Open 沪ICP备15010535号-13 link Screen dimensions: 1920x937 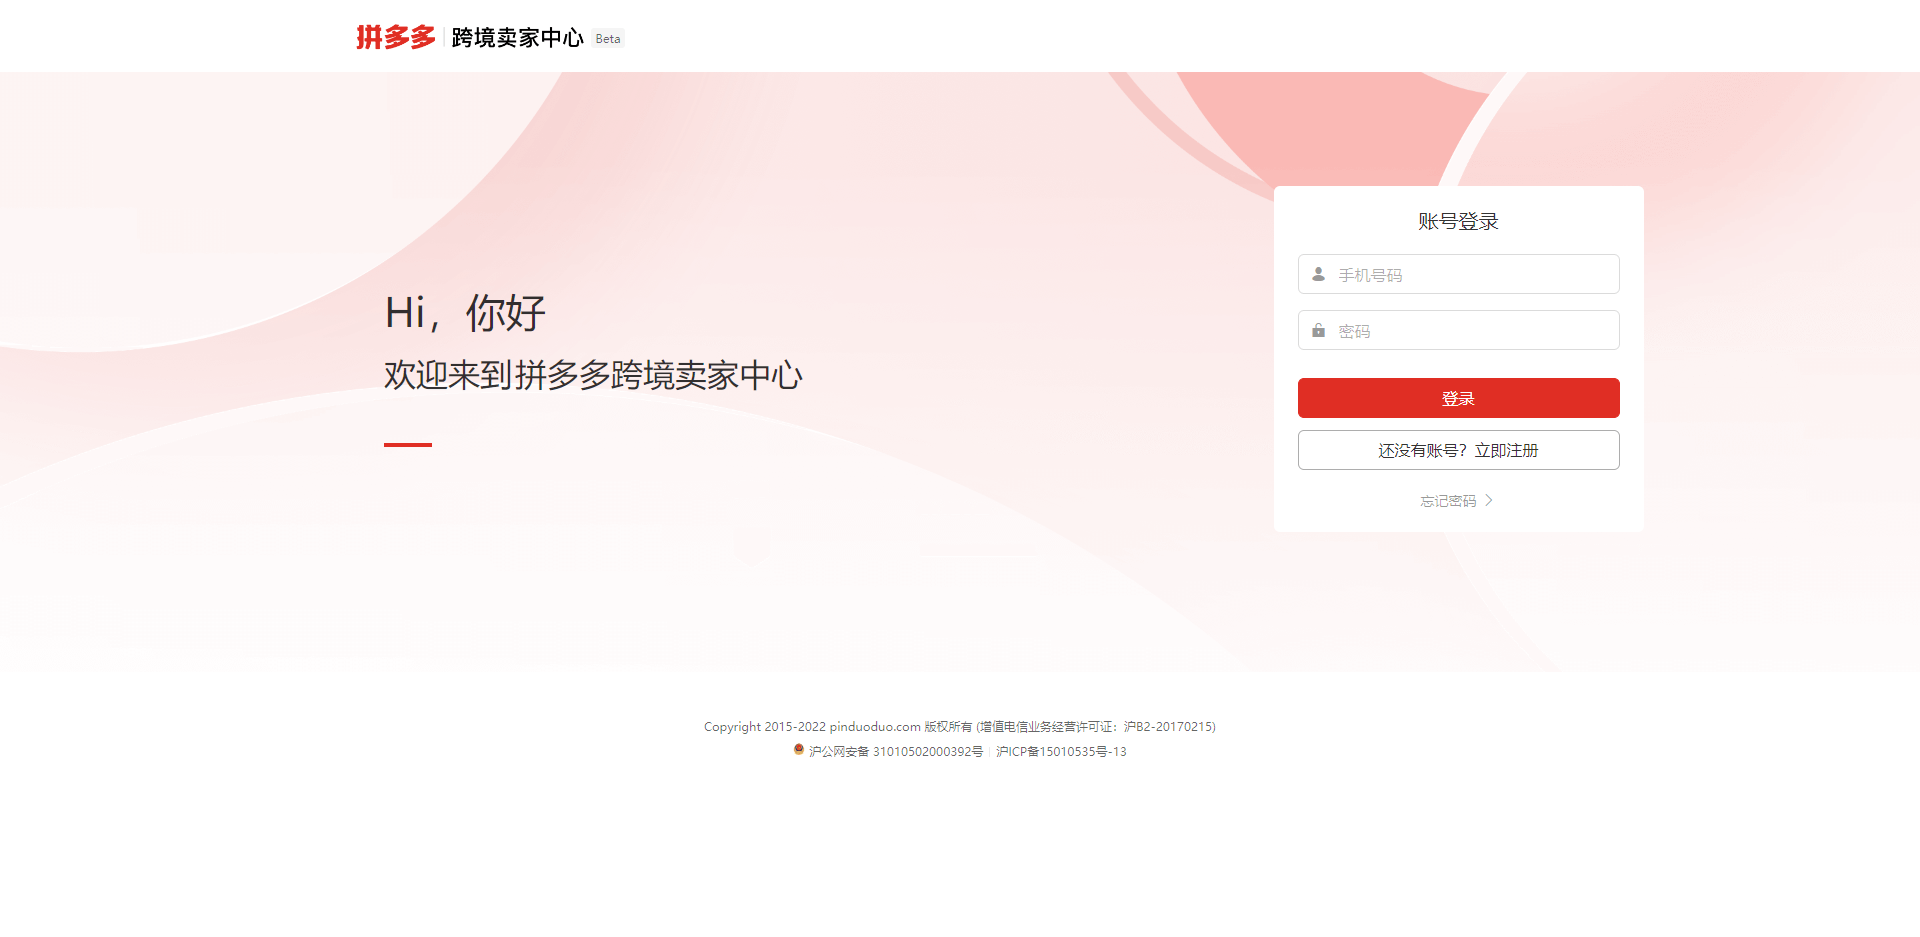(1061, 752)
